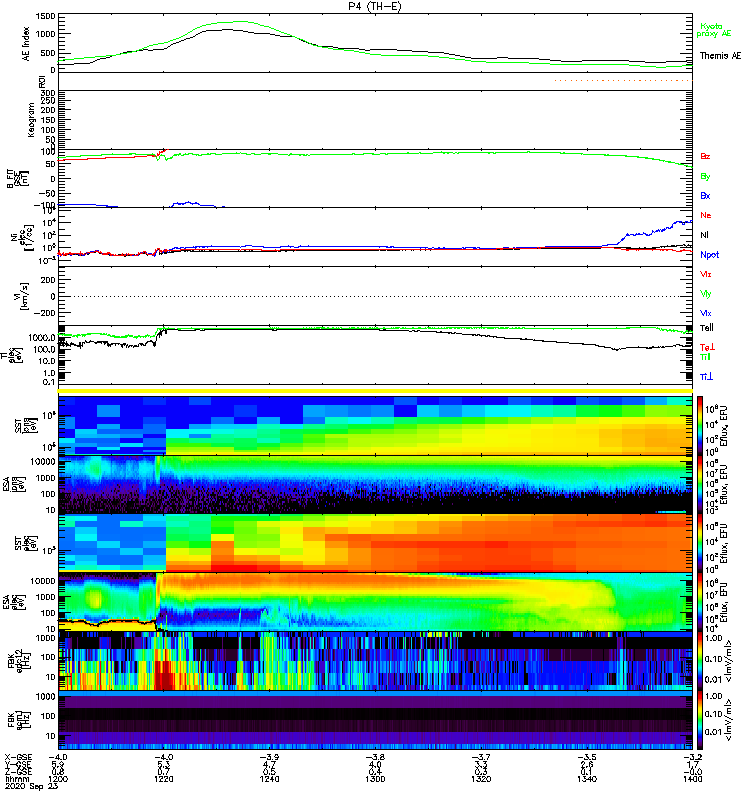The width and height of the screenshot is (750, 800).
Task: Click the blue "Ti⊥" legend entry
Action: tap(706, 377)
